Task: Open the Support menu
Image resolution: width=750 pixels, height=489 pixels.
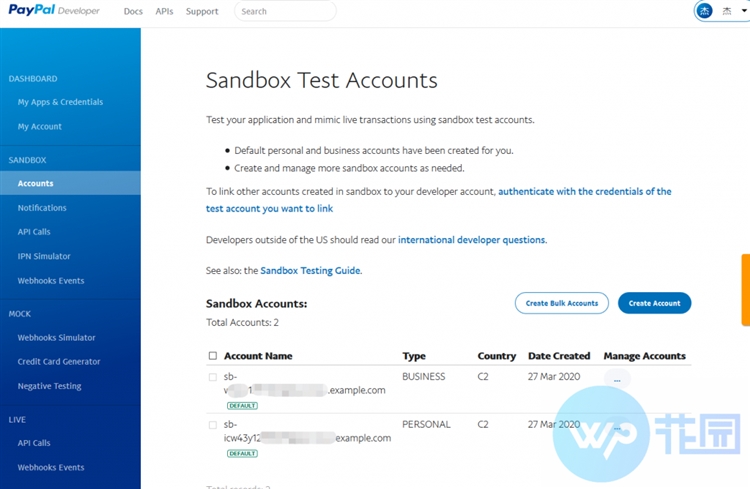Action: (202, 11)
